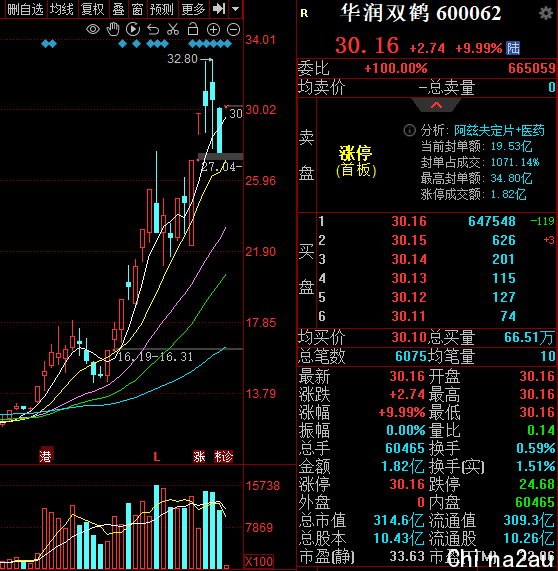Click the 删自选 toolbar button
The image size is (558, 571).
point(25,9)
